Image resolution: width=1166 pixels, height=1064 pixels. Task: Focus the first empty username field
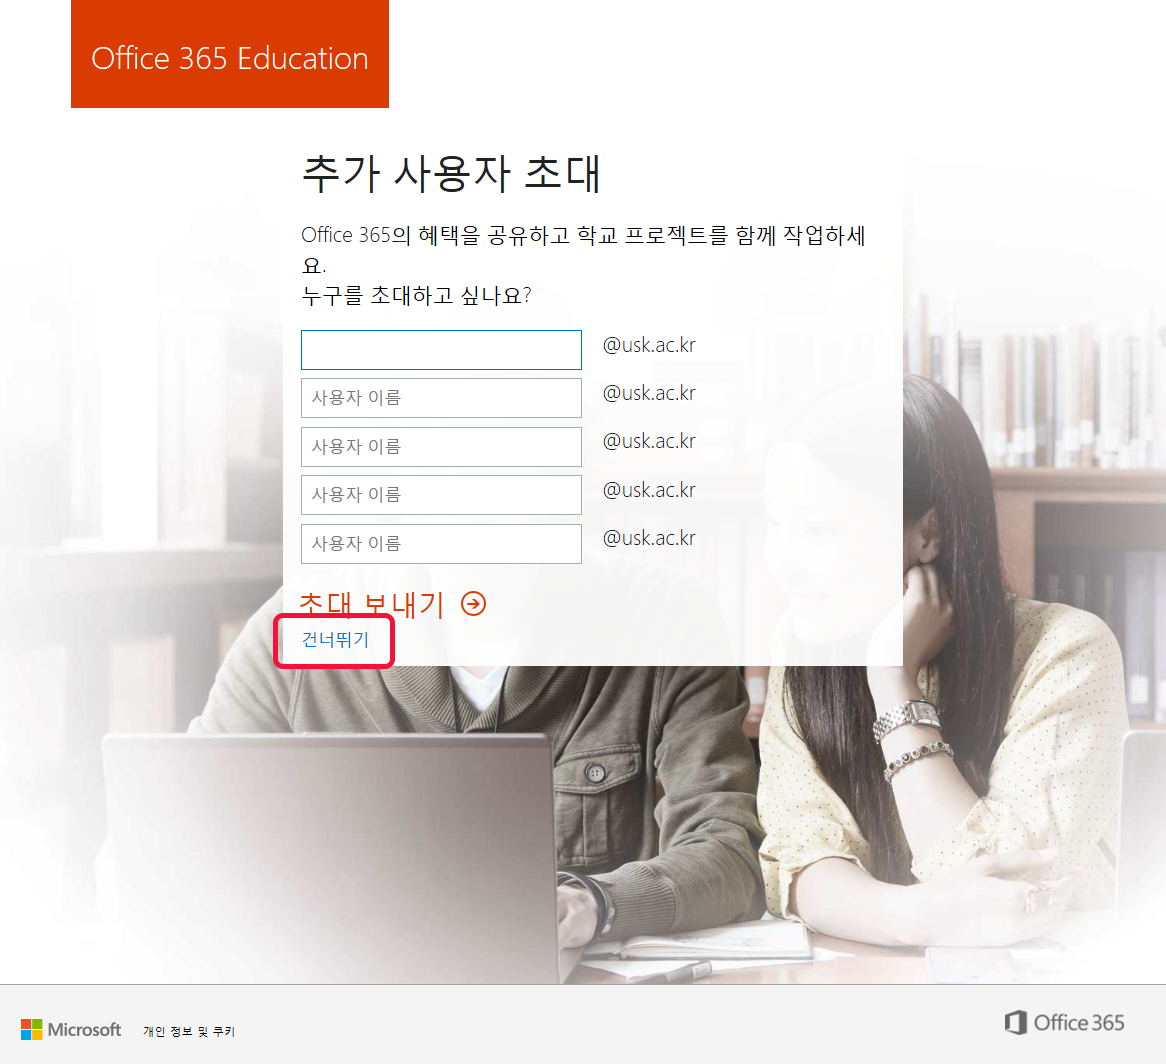tap(441, 349)
